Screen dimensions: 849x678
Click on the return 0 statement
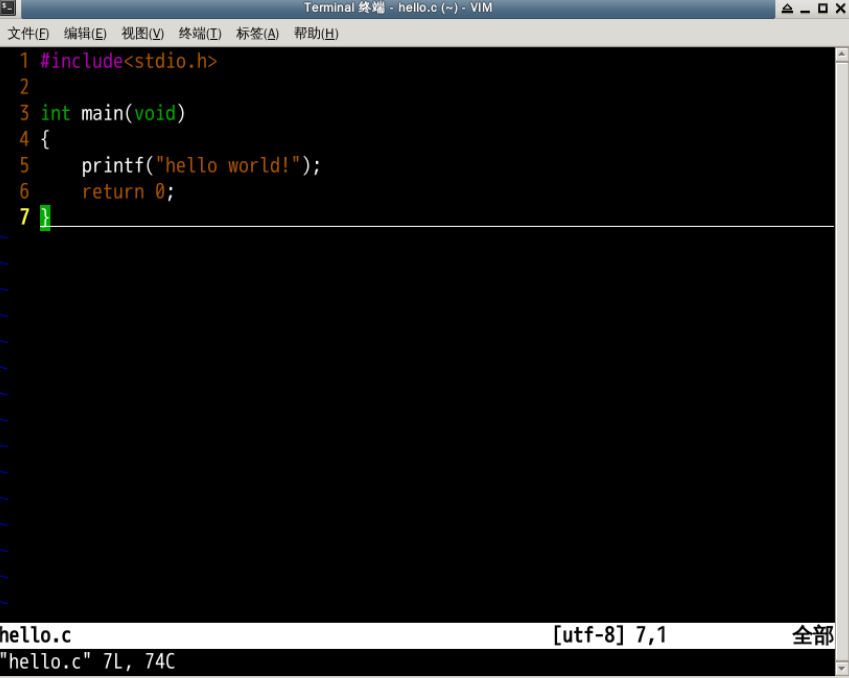point(127,192)
